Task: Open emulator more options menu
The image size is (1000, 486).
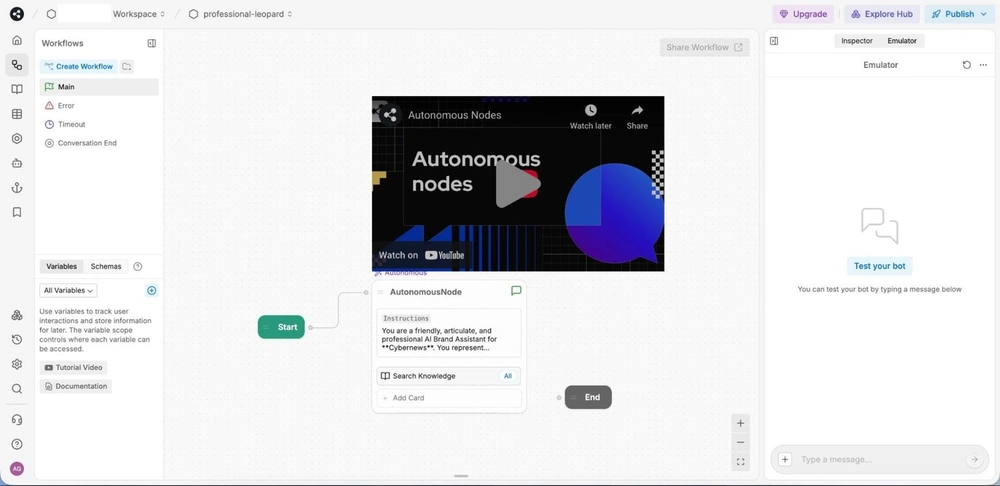Action: pos(983,65)
